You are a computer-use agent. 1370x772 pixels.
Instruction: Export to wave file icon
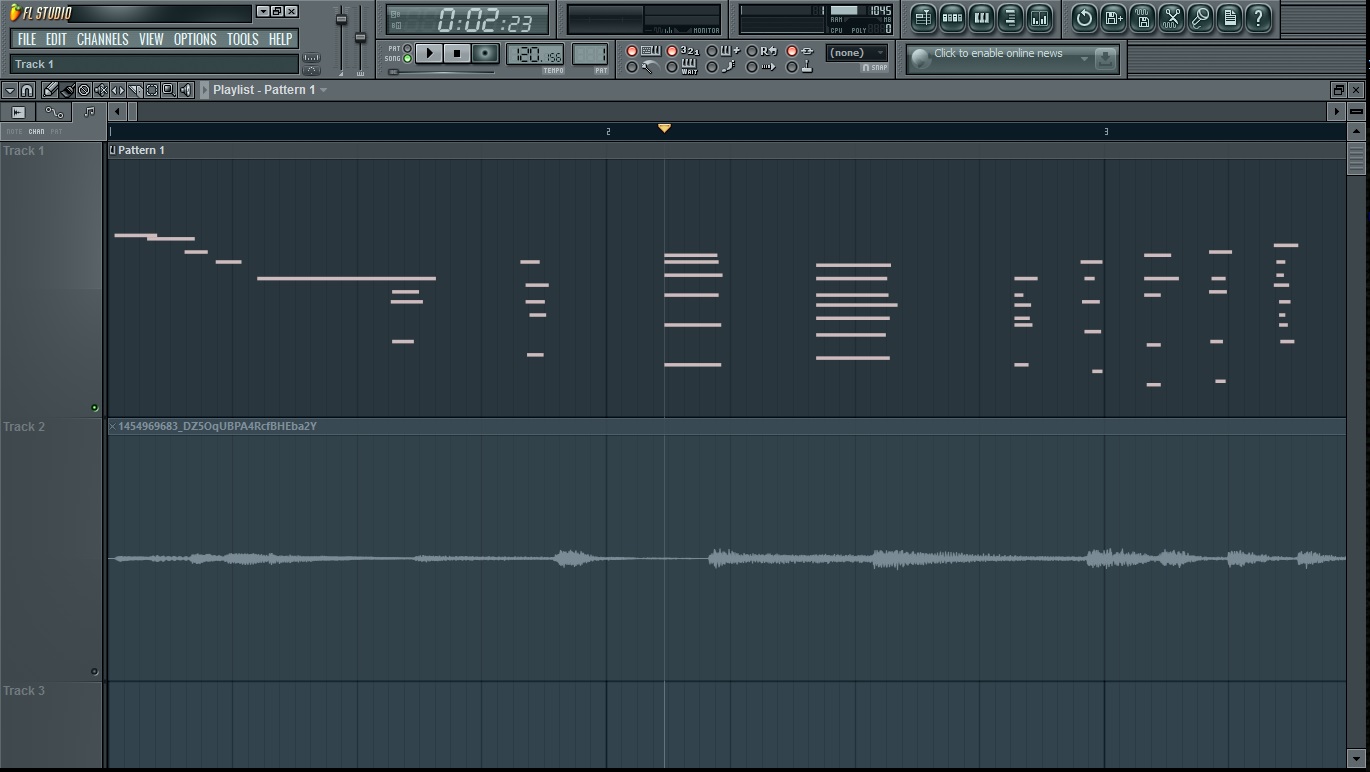click(1142, 17)
